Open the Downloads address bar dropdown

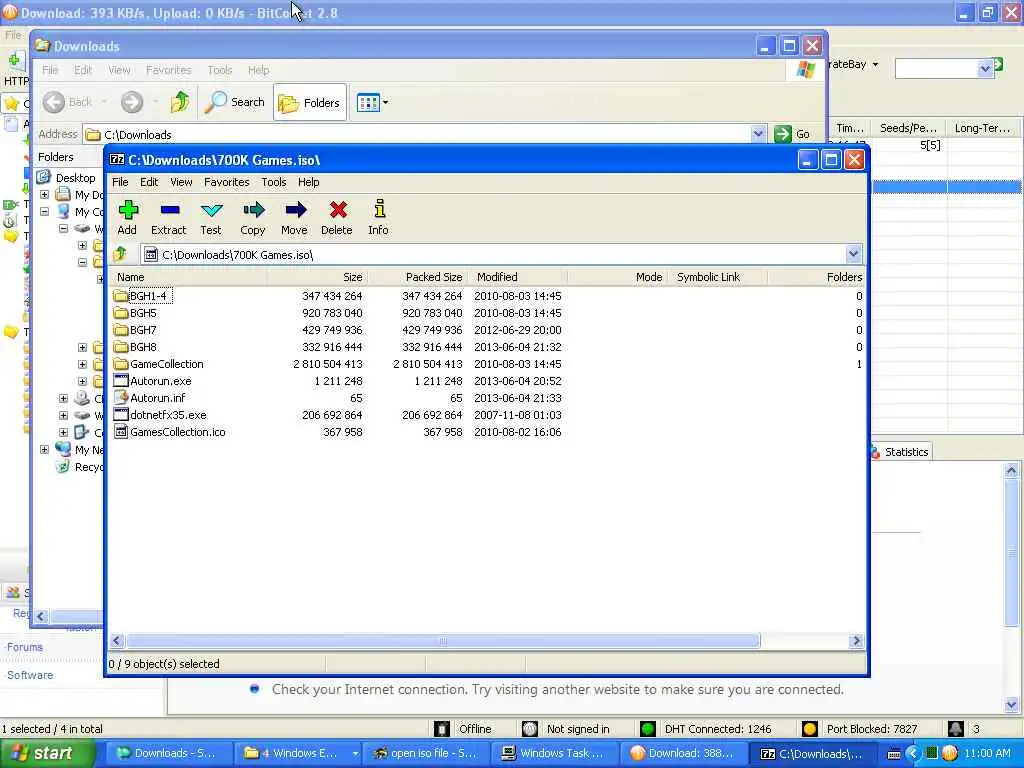point(758,134)
